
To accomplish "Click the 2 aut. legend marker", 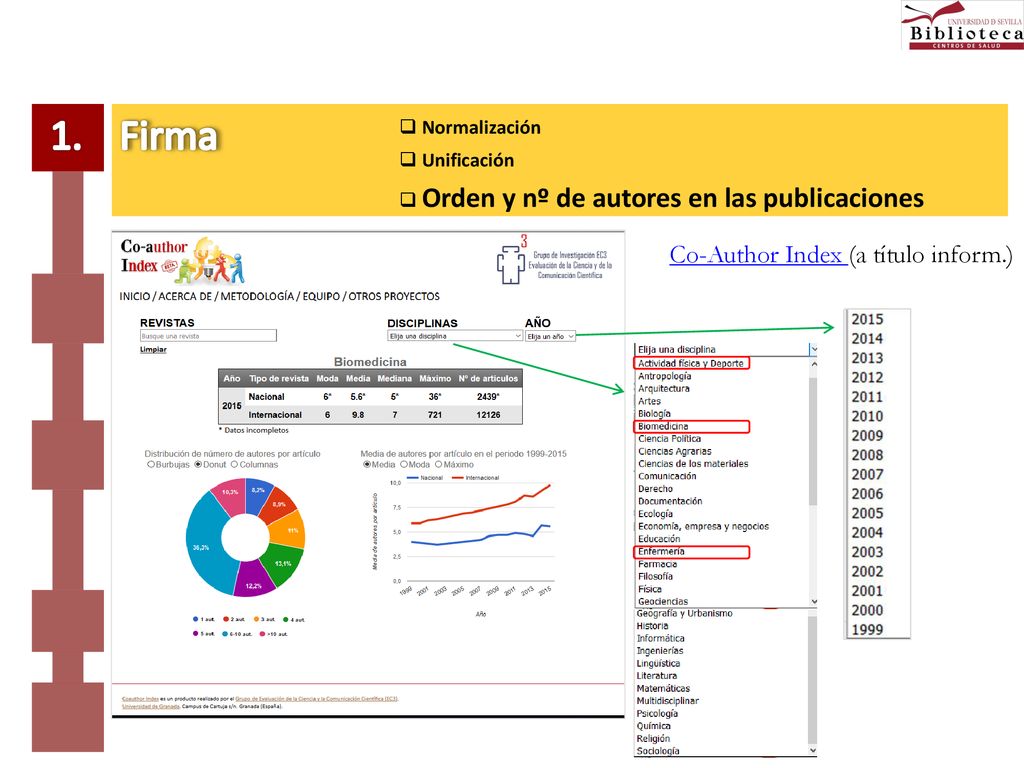I will [226, 619].
